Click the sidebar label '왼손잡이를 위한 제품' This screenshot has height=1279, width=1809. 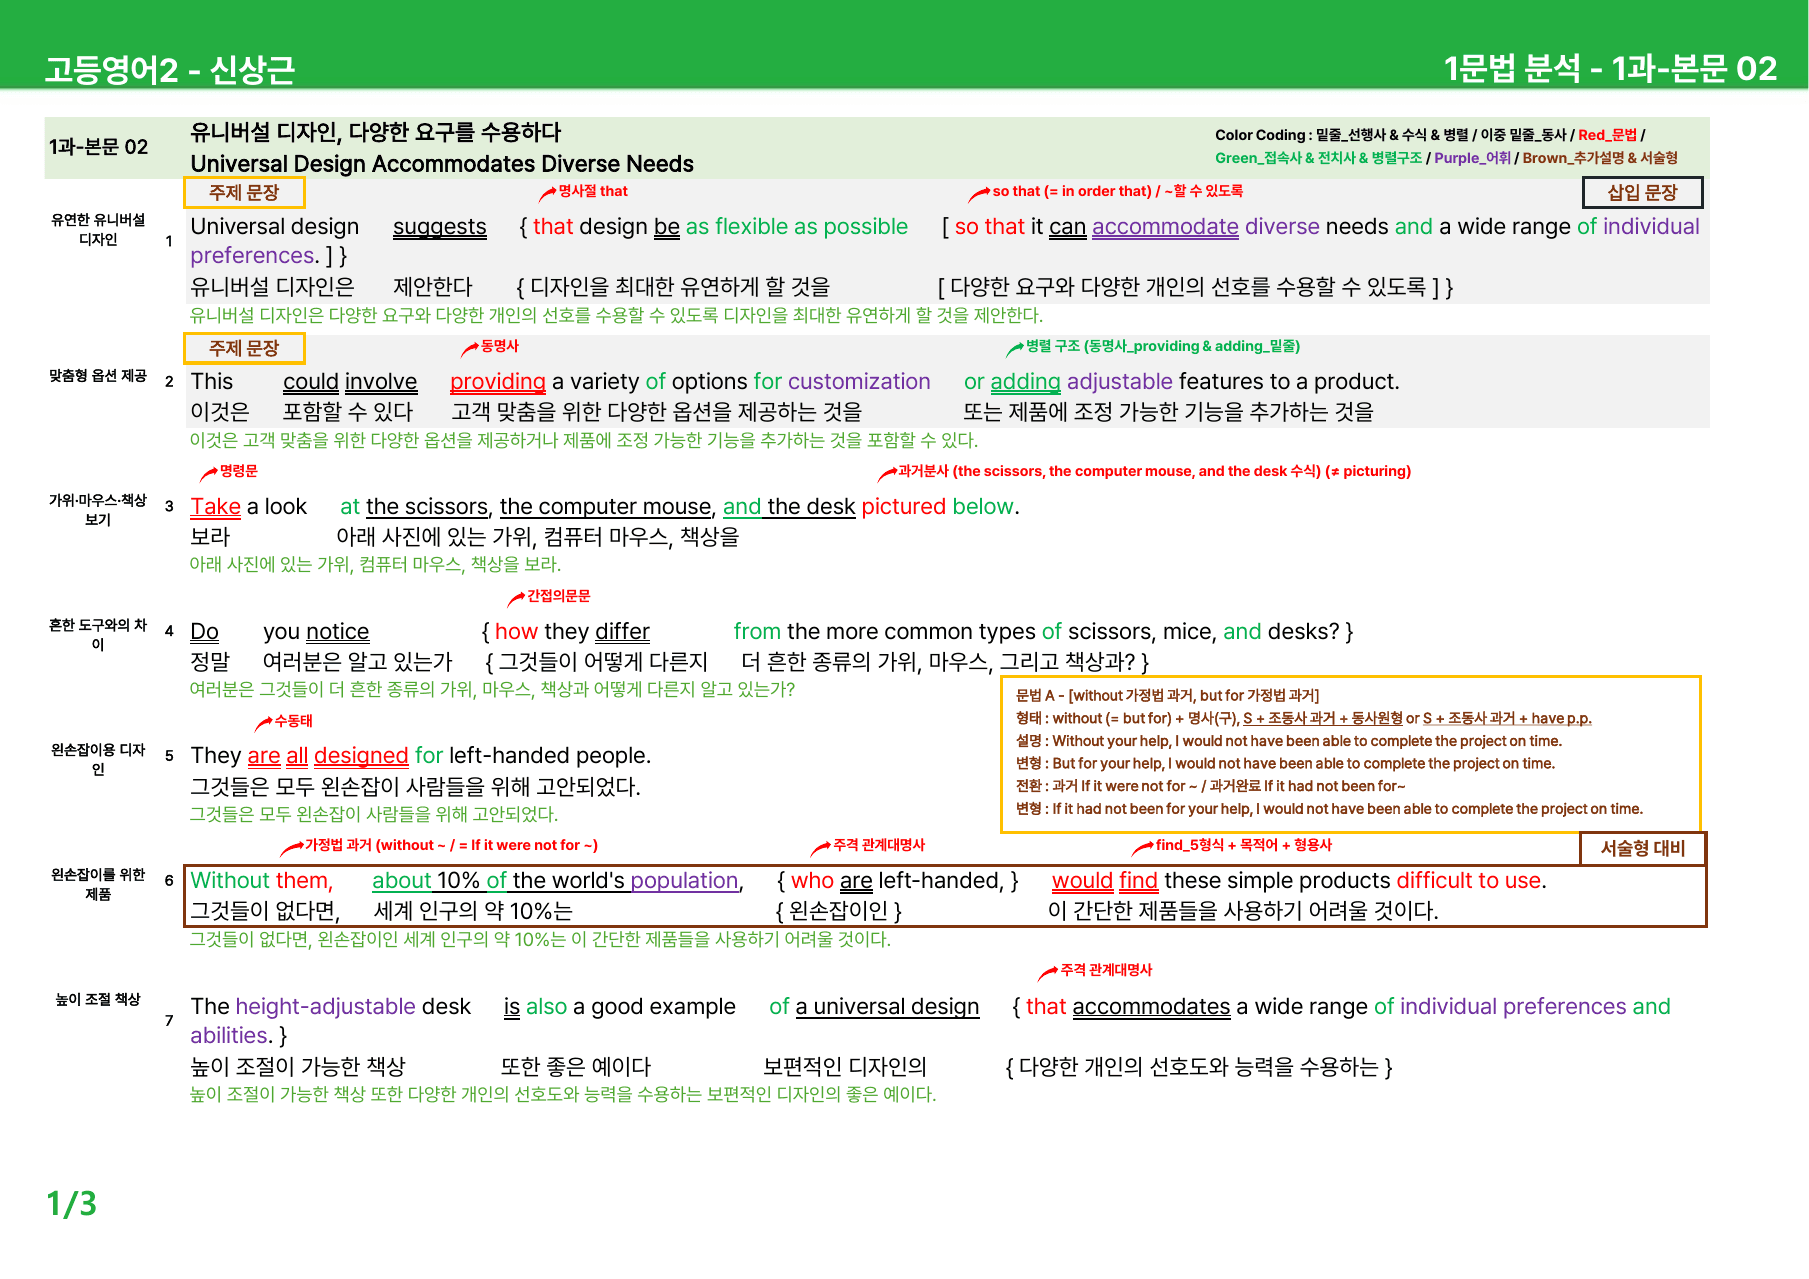click(x=98, y=885)
